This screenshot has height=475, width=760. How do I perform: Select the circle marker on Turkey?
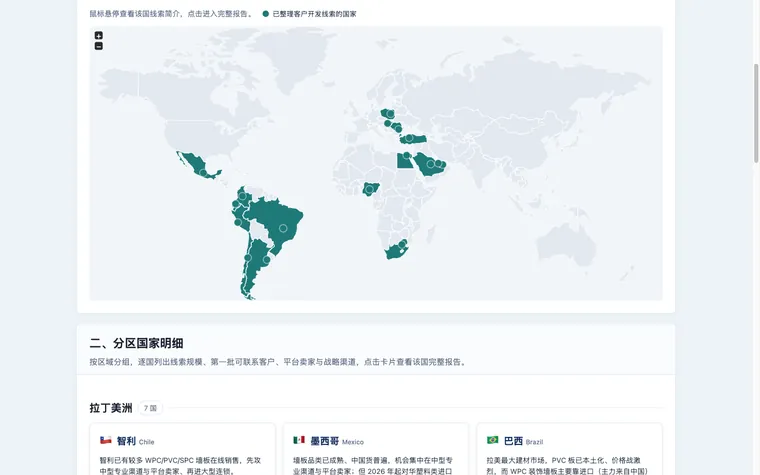pos(410,138)
